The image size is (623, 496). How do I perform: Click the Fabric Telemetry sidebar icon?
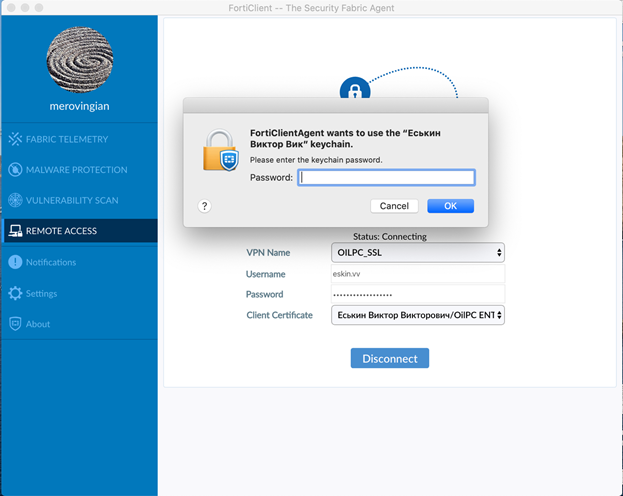pos(15,139)
